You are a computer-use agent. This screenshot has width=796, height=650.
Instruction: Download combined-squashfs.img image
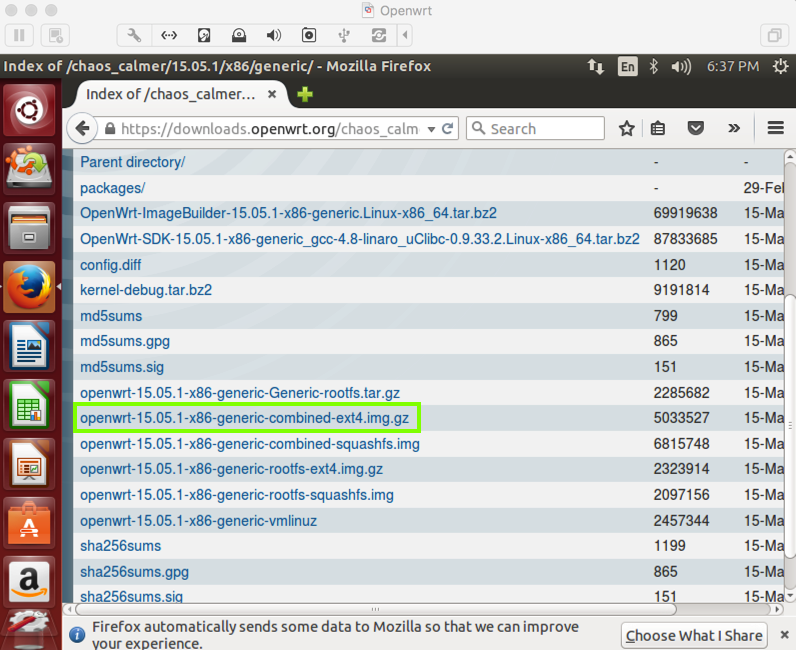(x=250, y=444)
